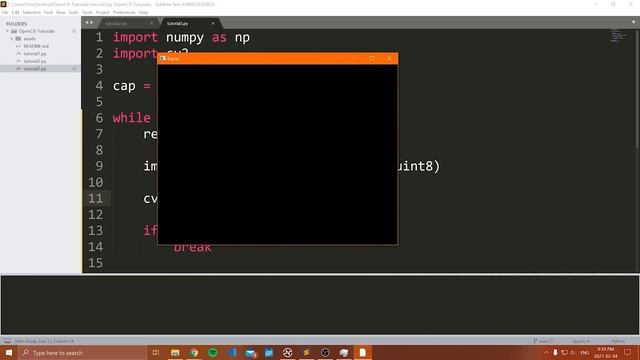Collapse the OpenCV Tutorials folder
Viewport: 640px width, 360px height.
pyautogui.click(x=7, y=31)
